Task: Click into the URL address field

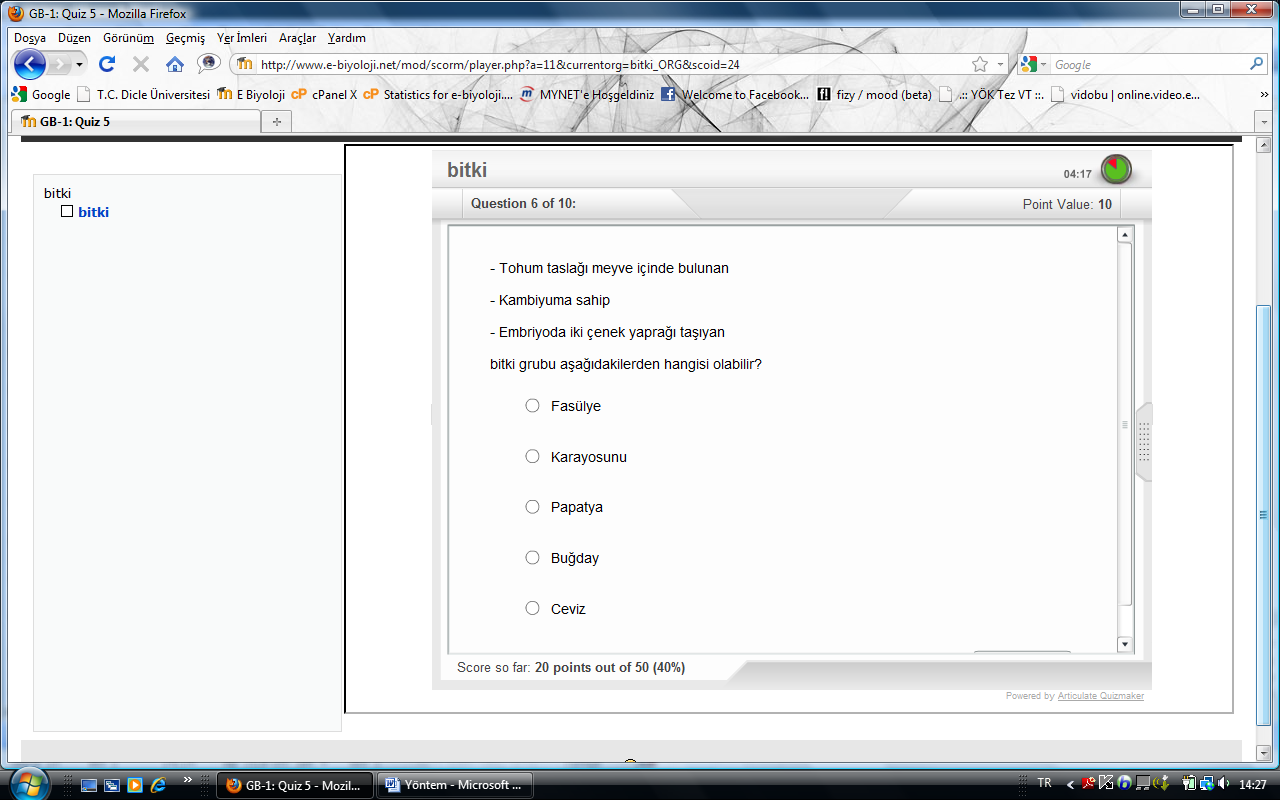Action: click(x=610, y=64)
